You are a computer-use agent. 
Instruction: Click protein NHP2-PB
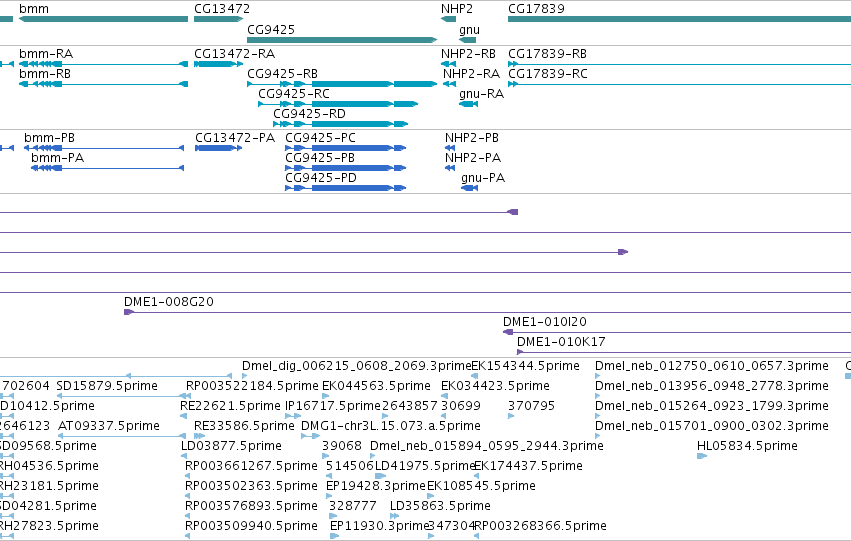coord(472,138)
